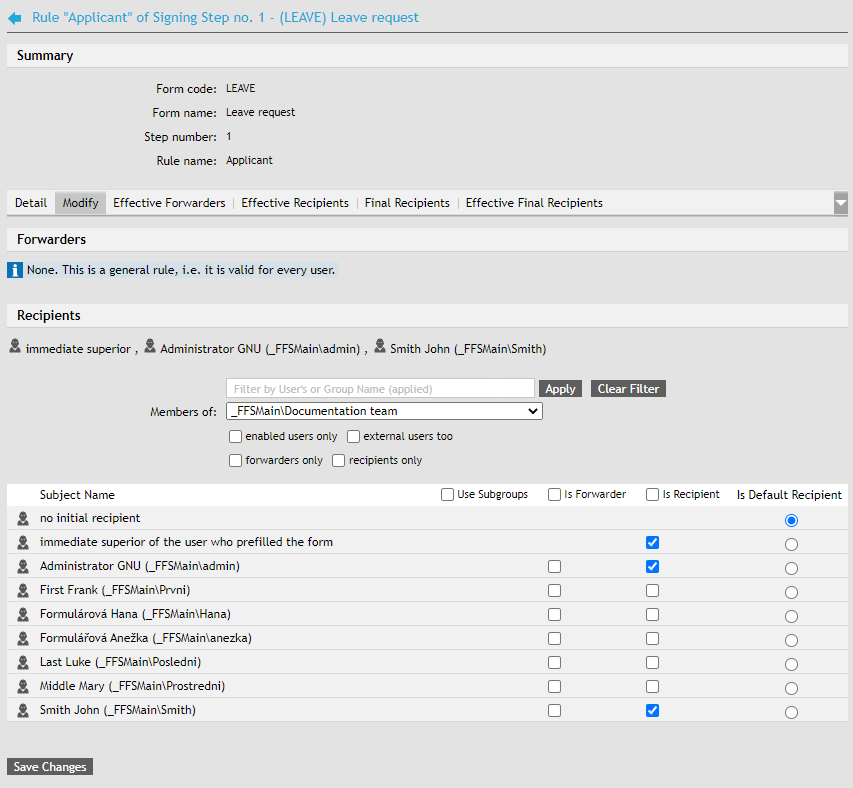Click the user icon beside Last Luke row
The image size is (853, 788).
23,663
